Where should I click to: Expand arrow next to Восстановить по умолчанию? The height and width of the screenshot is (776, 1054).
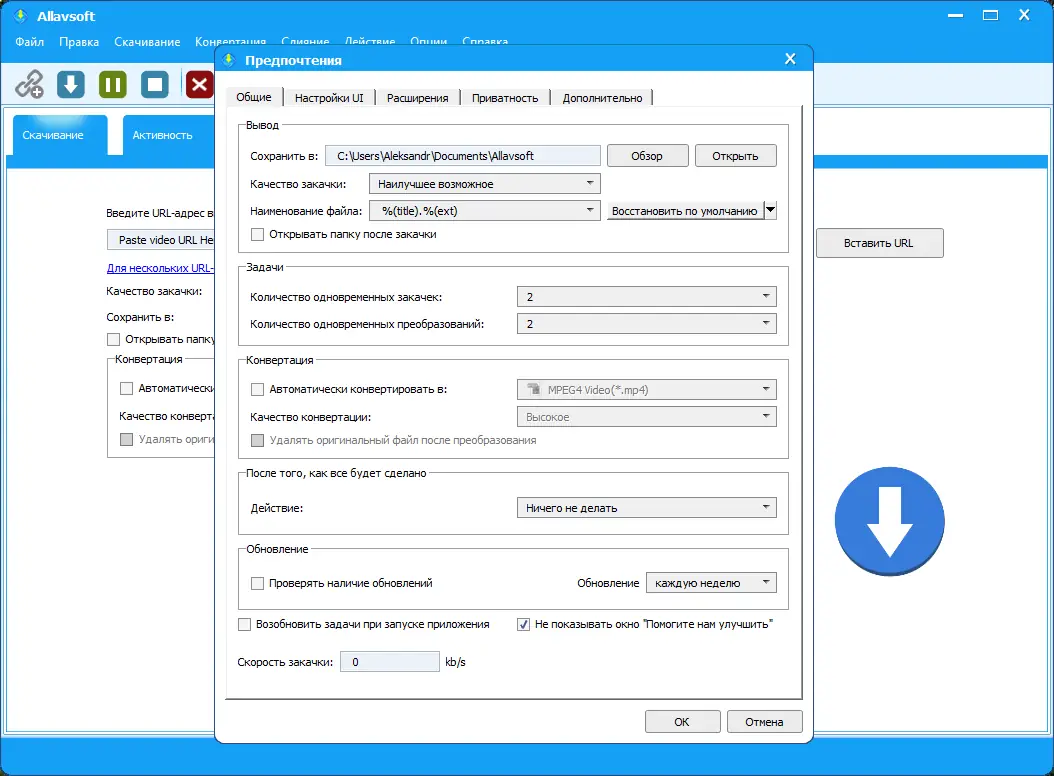coord(770,210)
